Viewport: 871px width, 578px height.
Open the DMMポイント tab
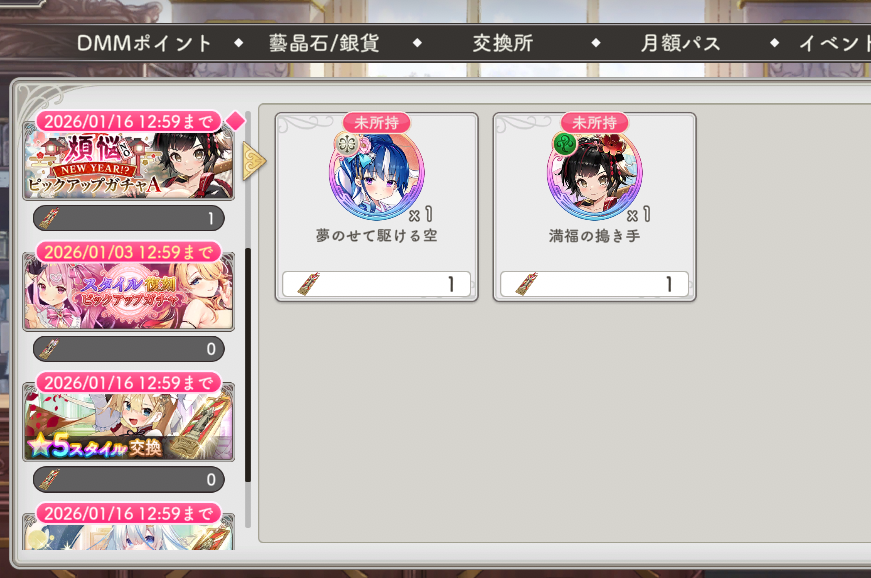[144, 43]
